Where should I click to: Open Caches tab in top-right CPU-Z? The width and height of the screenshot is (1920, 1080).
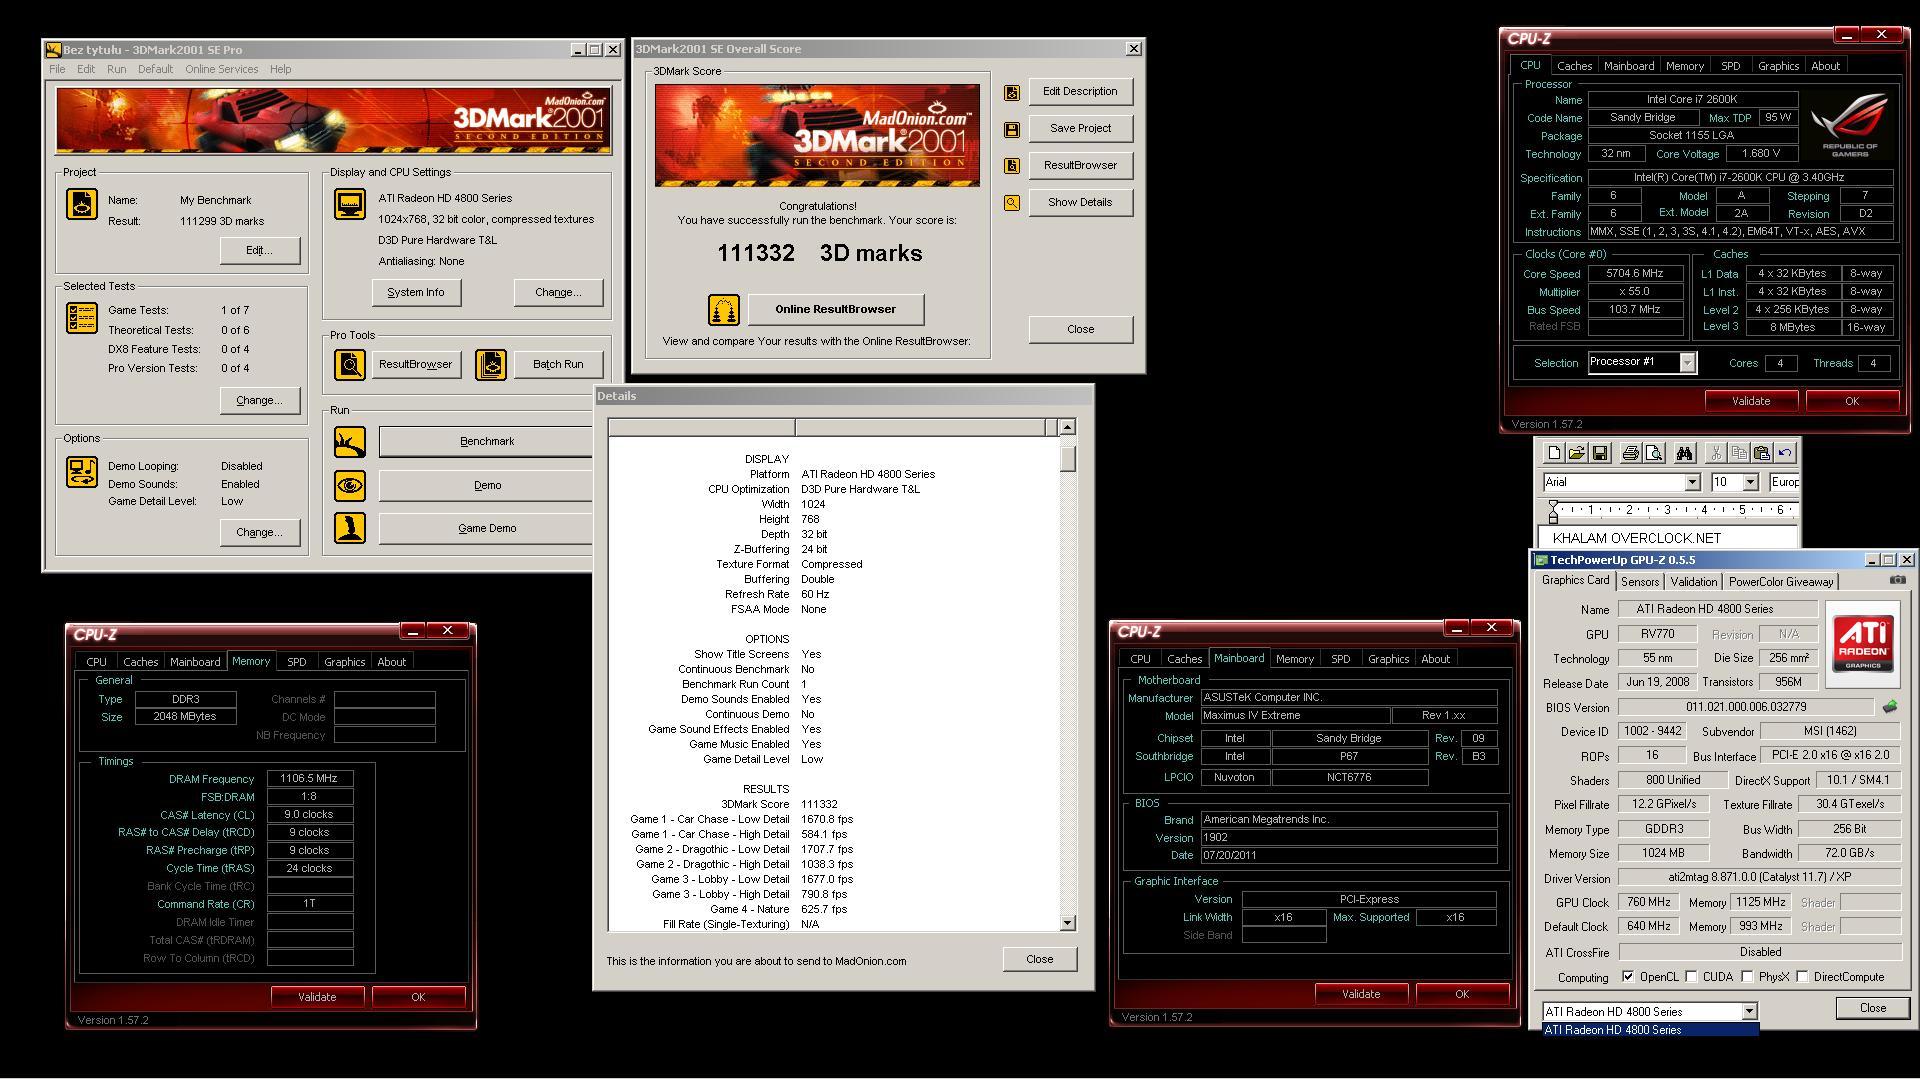click(x=1574, y=66)
